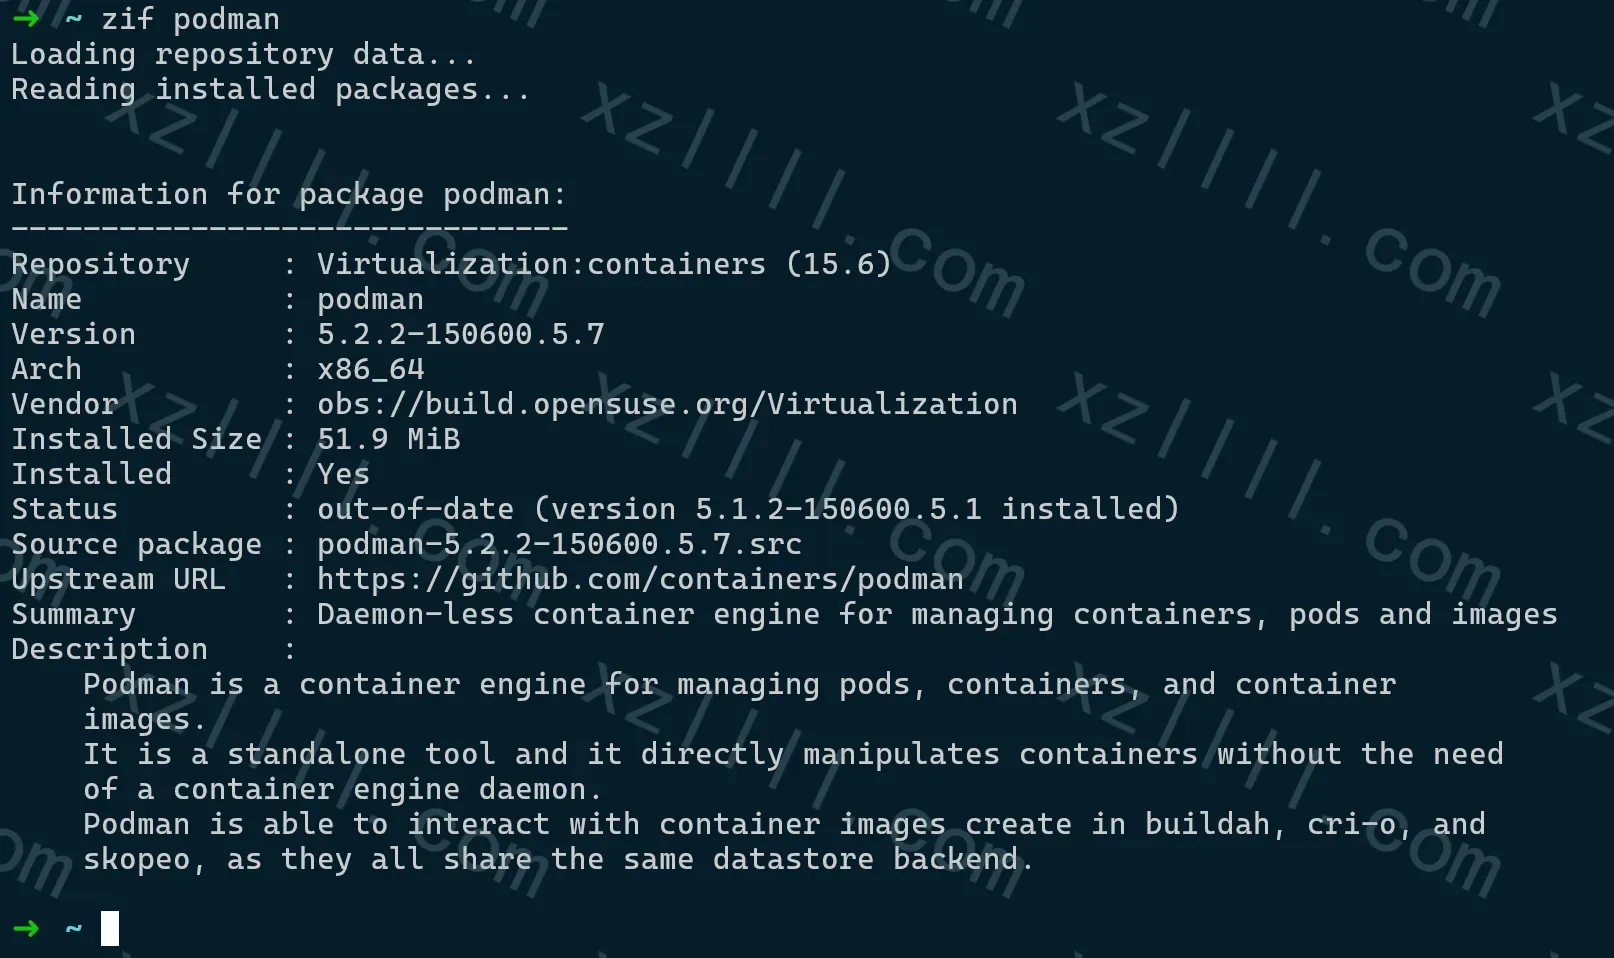This screenshot has width=1614, height=958.
Task: Click the "Description" field label
Action: pyautogui.click(x=109, y=650)
